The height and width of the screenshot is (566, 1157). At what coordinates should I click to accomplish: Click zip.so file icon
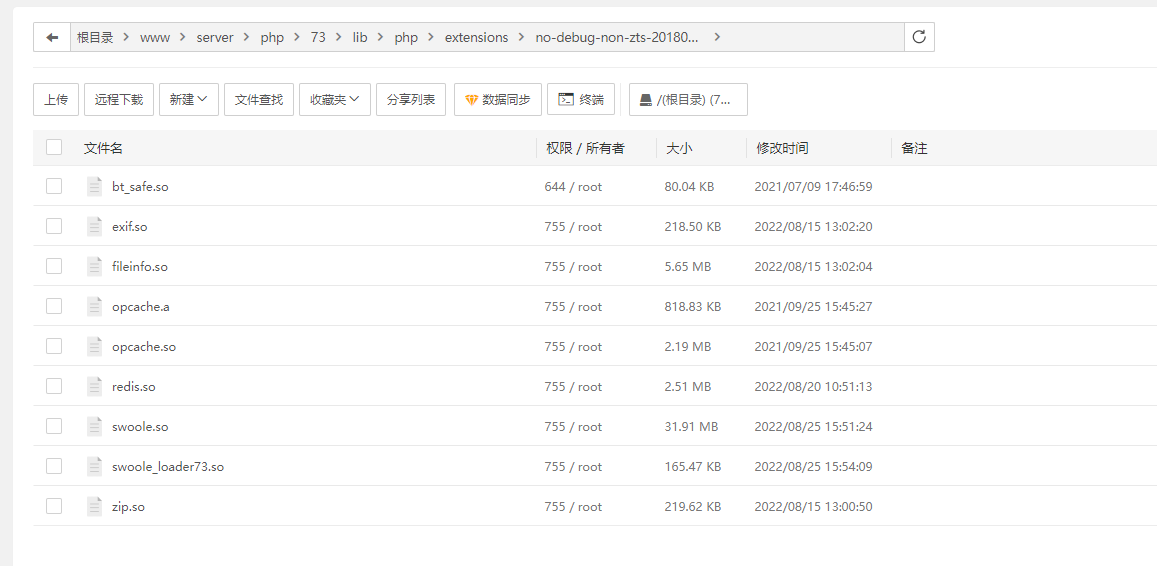(x=94, y=506)
